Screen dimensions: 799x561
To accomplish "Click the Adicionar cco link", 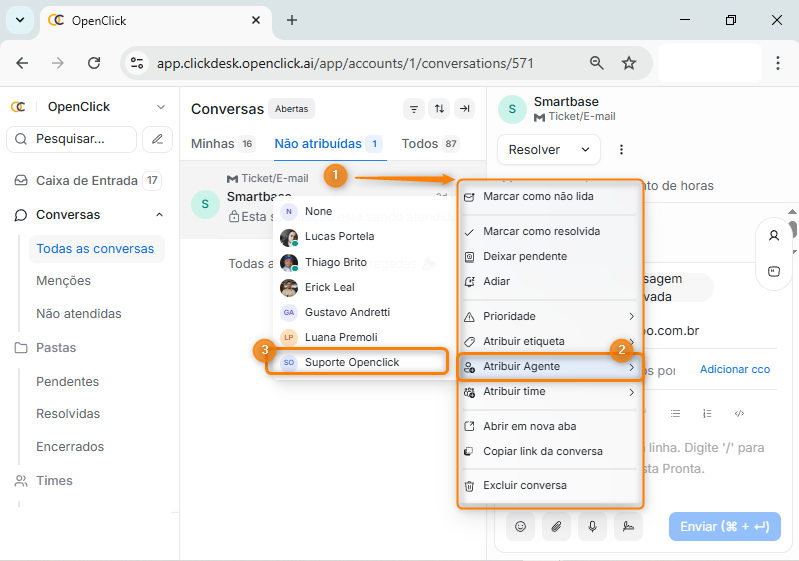I will point(734,369).
